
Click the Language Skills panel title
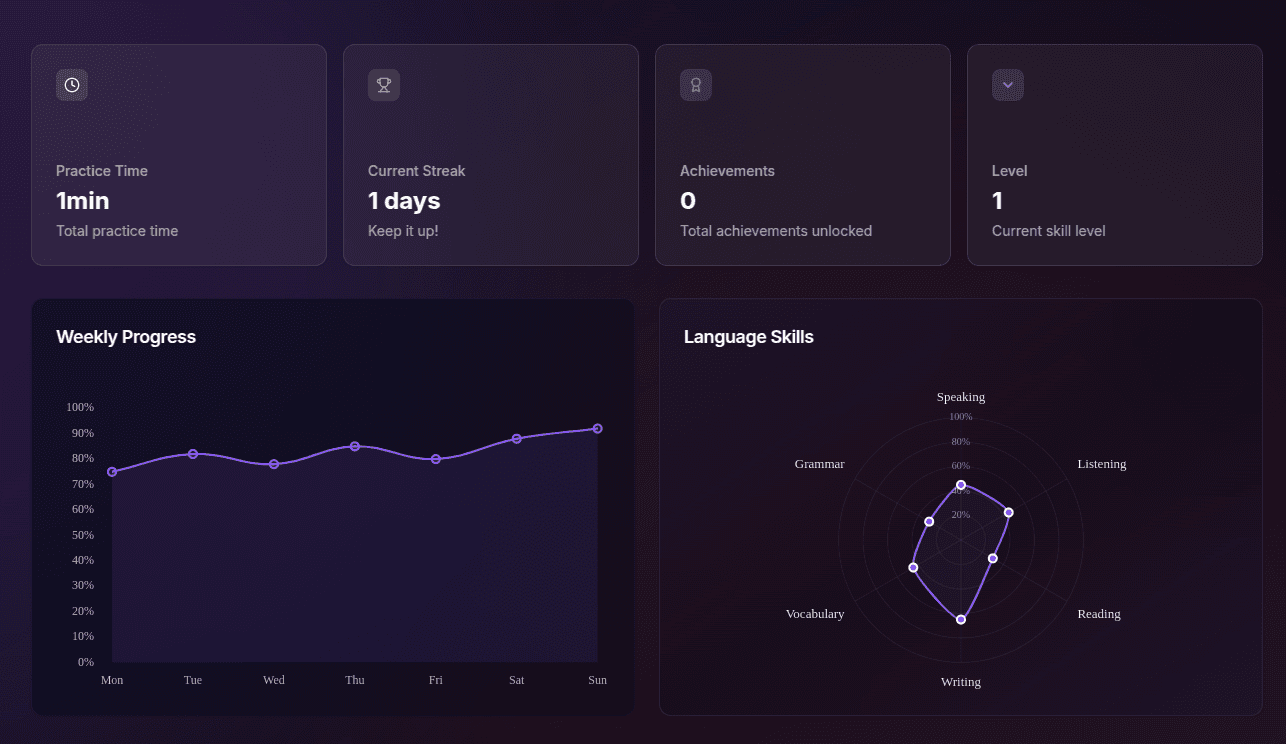[x=748, y=337]
